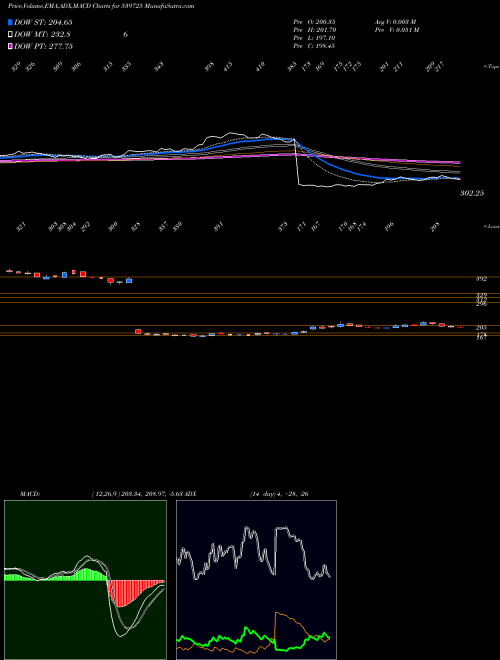The height and width of the screenshot is (660, 500).
Task: Click the ADX '(14 day) 4, +28, -26' values
Action: (279, 494)
